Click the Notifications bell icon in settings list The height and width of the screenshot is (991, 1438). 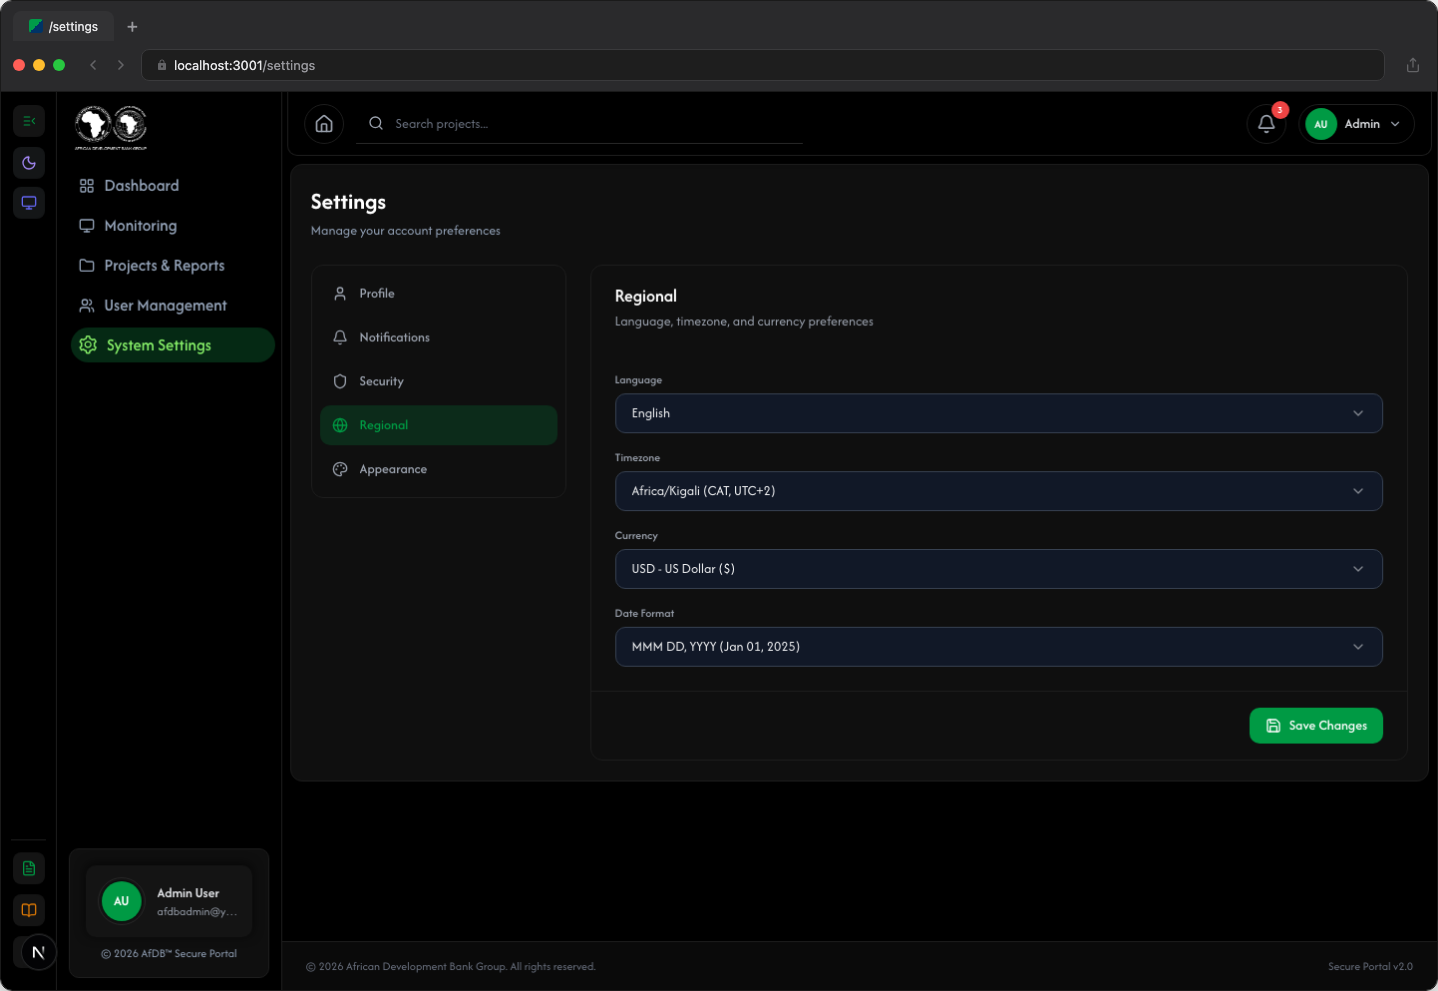tap(340, 337)
